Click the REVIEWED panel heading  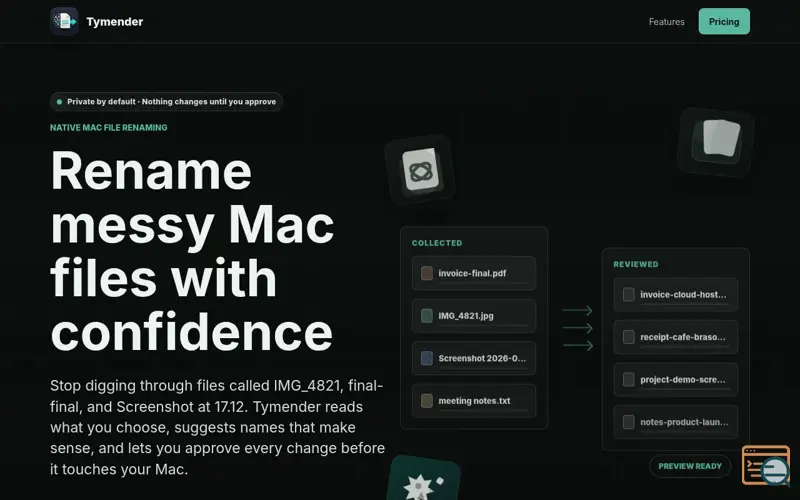(636, 264)
